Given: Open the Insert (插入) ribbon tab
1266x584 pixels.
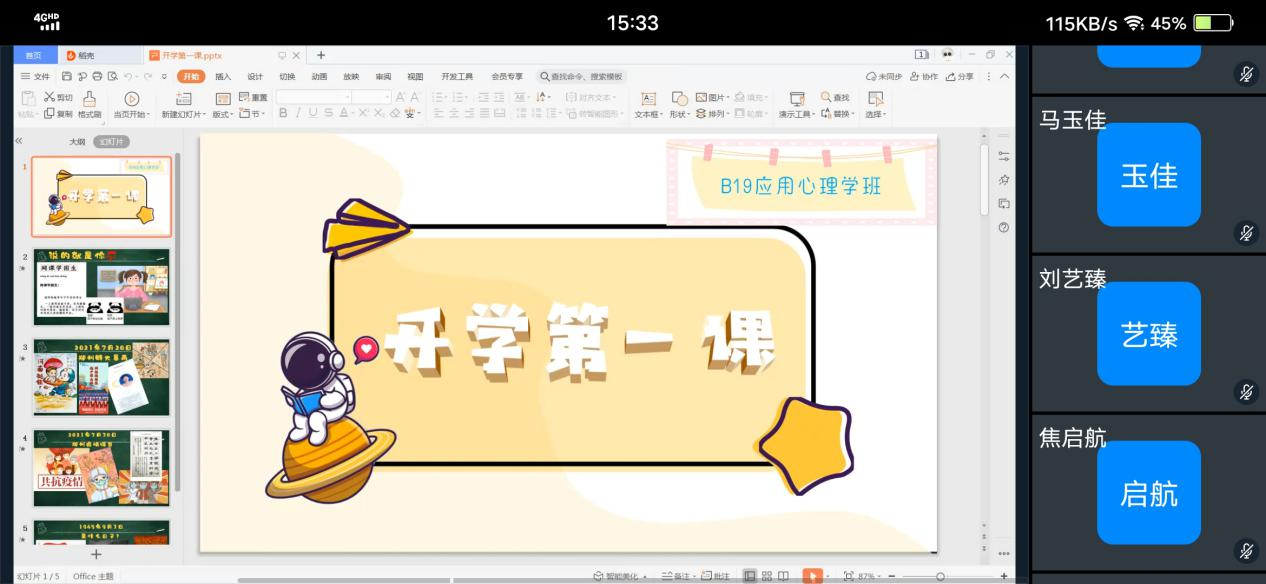Looking at the screenshot, I should tap(223, 76).
